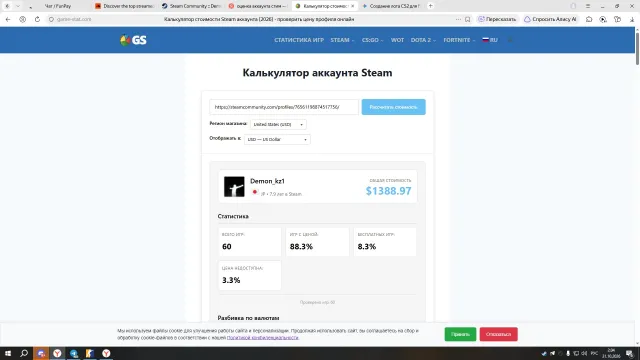Open the WOT menu item
The image size is (640, 360).
397,40
